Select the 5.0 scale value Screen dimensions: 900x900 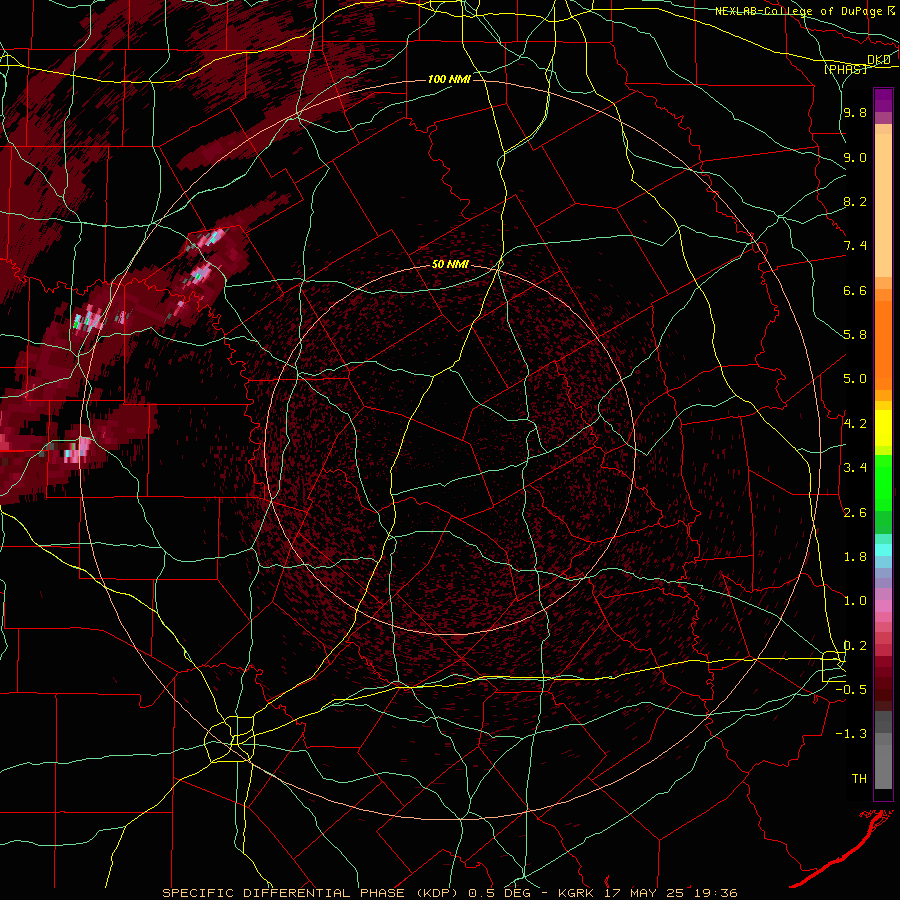click(855, 379)
